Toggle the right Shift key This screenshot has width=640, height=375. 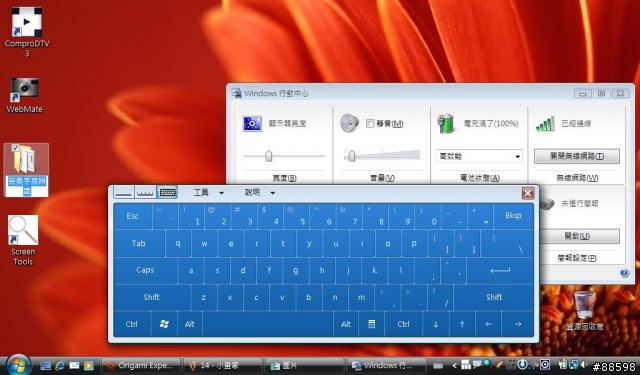click(x=494, y=297)
